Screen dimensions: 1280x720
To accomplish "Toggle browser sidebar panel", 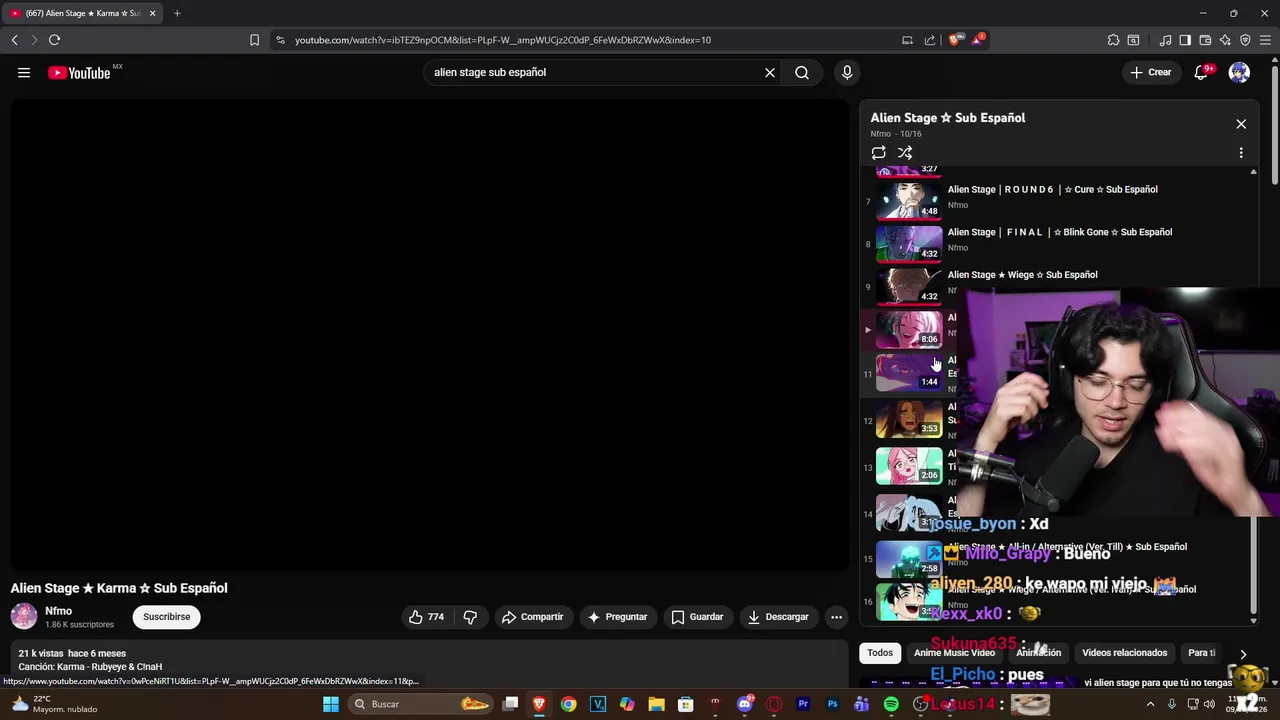I will pos(1185,40).
